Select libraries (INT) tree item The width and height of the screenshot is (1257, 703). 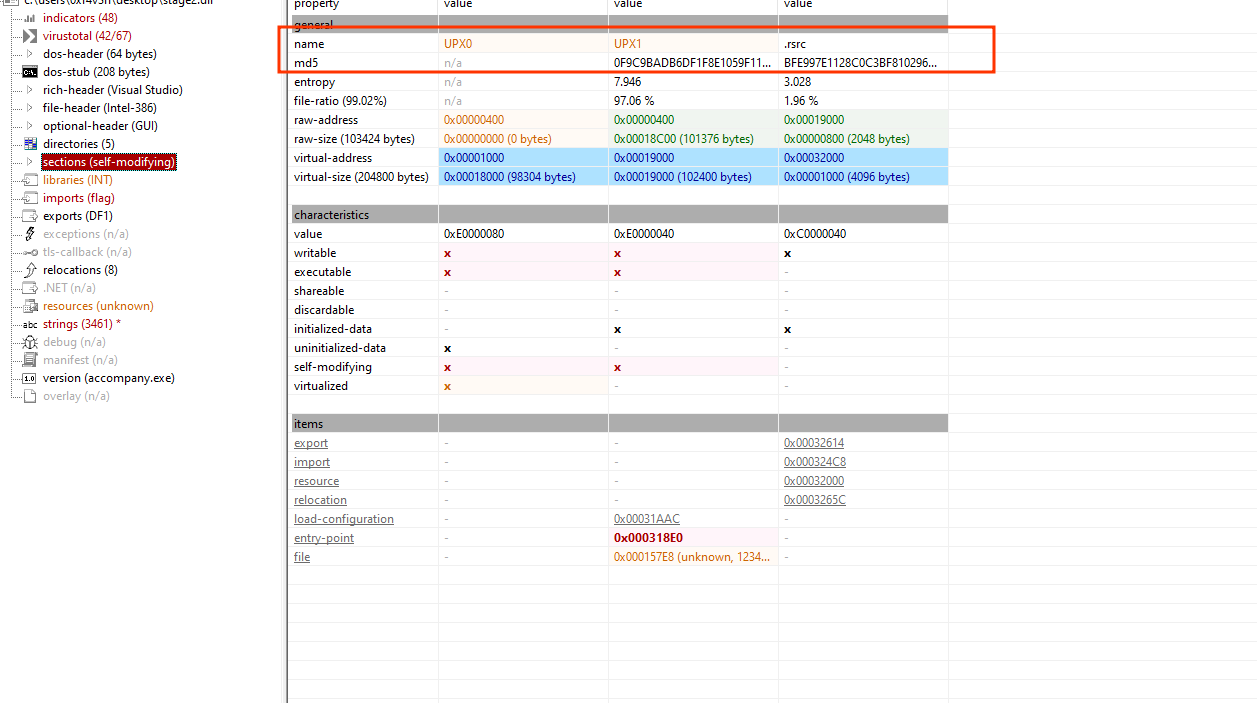[77, 180]
